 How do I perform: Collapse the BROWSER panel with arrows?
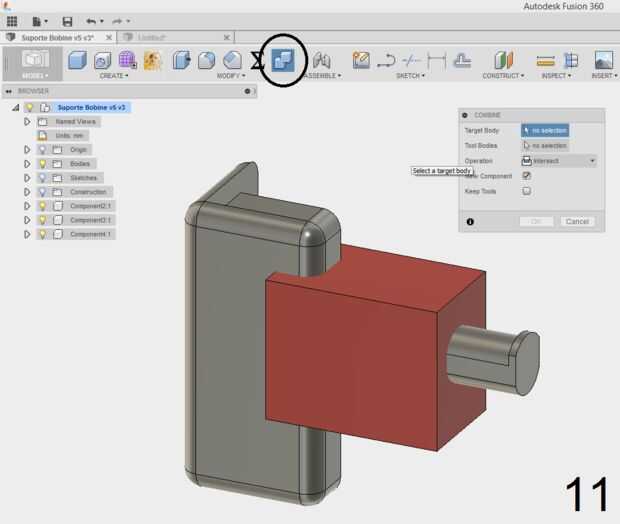[9, 91]
